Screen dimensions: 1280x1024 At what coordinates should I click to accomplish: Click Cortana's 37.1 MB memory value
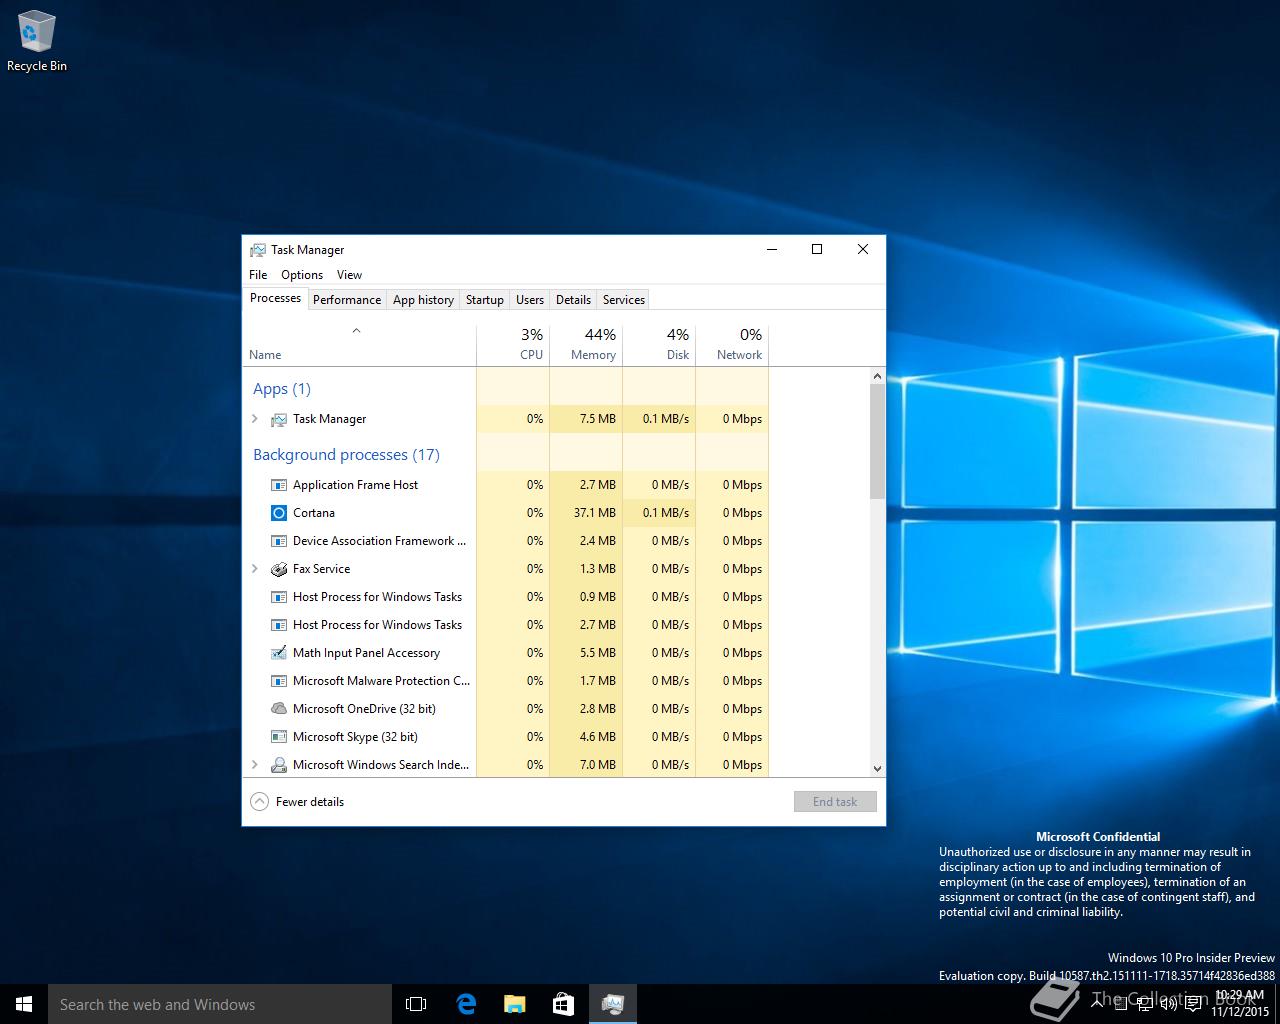click(595, 513)
